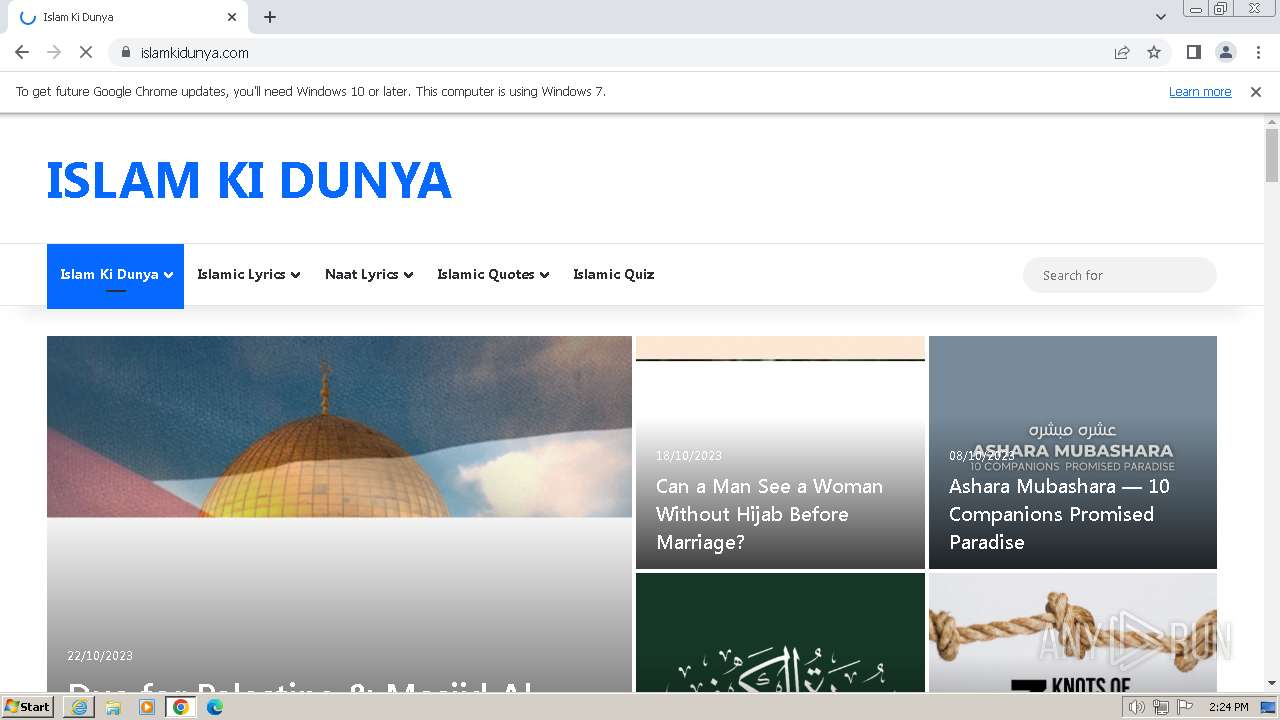The image size is (1280, 720).
Task: Expand the Islamic Quotes menu
Action: (x=493, y=274)
